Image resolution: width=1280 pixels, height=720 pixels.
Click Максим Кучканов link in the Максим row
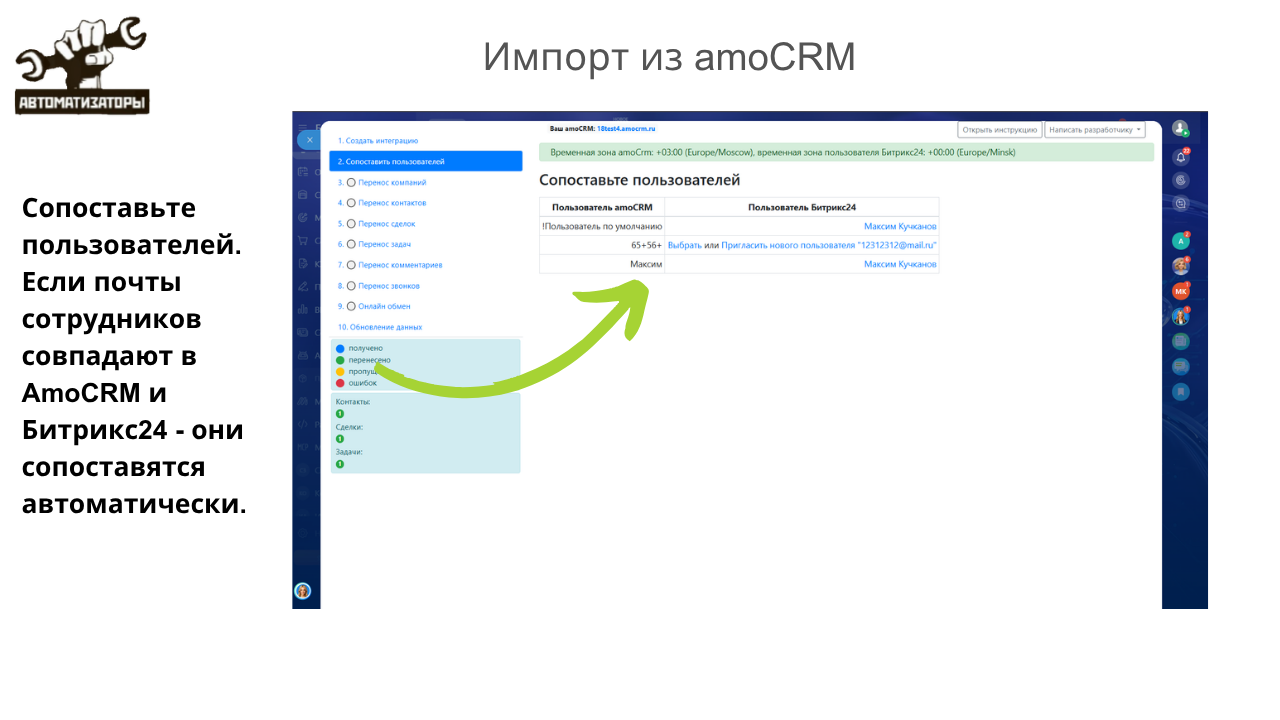click(900, 264)
